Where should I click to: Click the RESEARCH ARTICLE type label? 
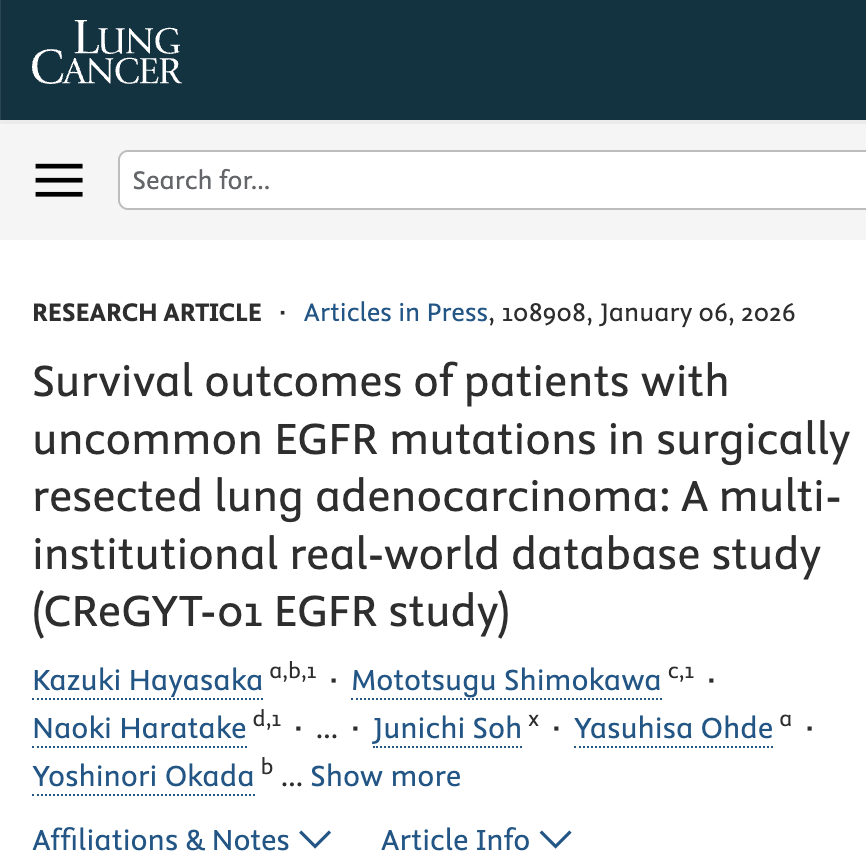tap(147, 313)
